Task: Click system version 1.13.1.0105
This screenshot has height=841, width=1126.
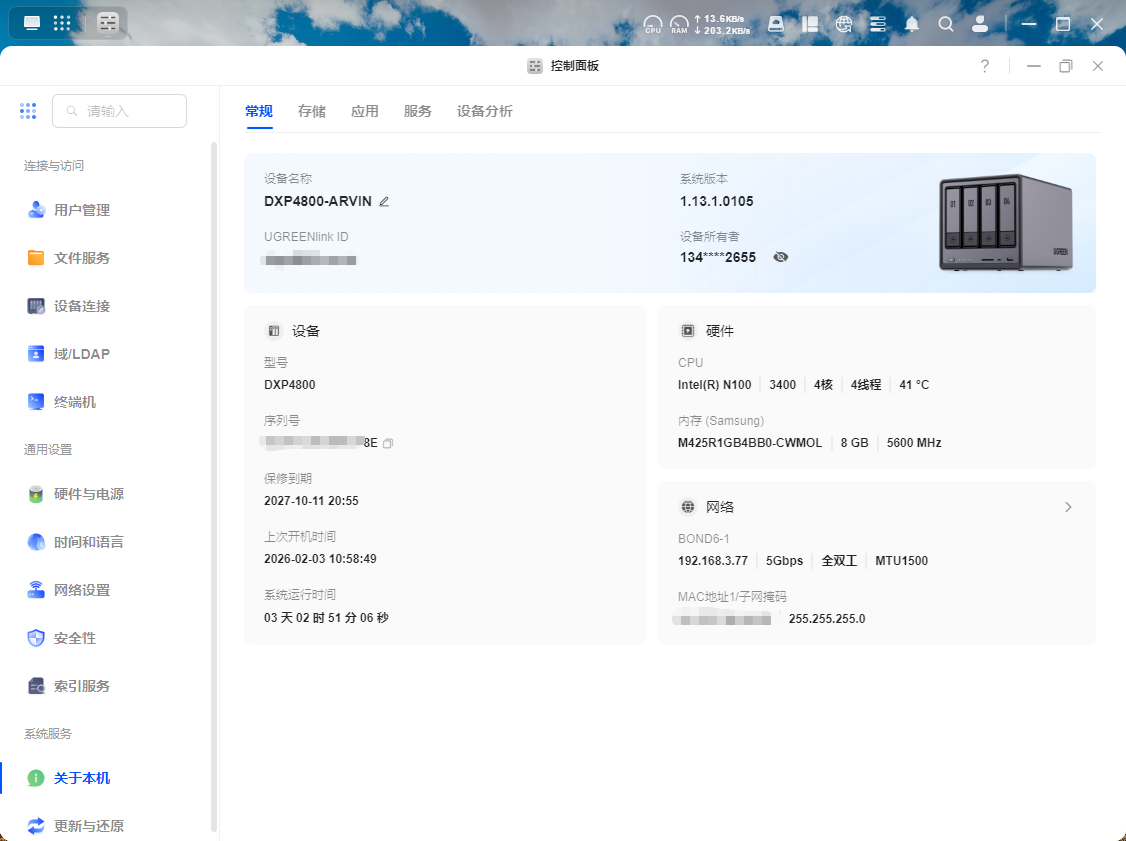Action: tap(717, 202)
